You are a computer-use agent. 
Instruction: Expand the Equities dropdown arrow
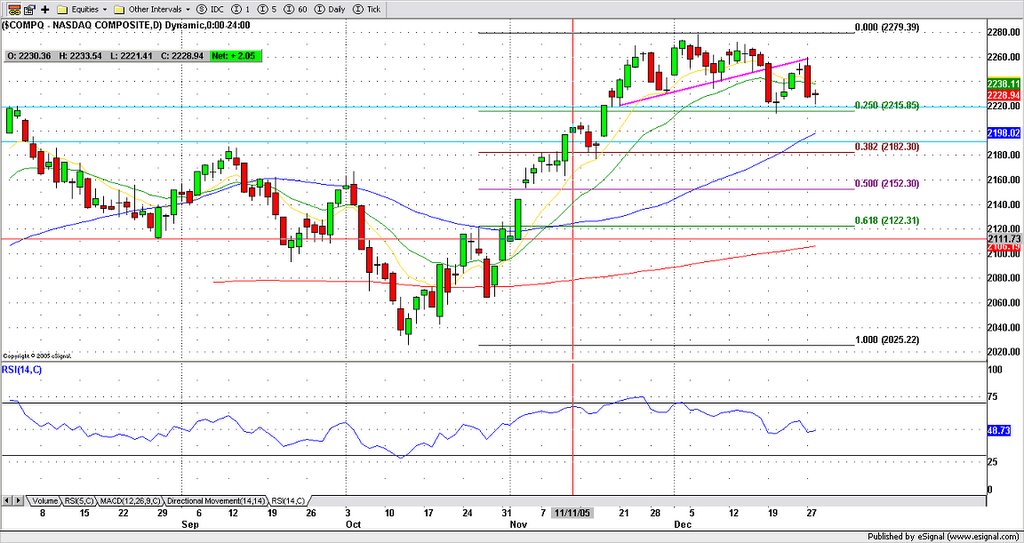pos(104,10)
